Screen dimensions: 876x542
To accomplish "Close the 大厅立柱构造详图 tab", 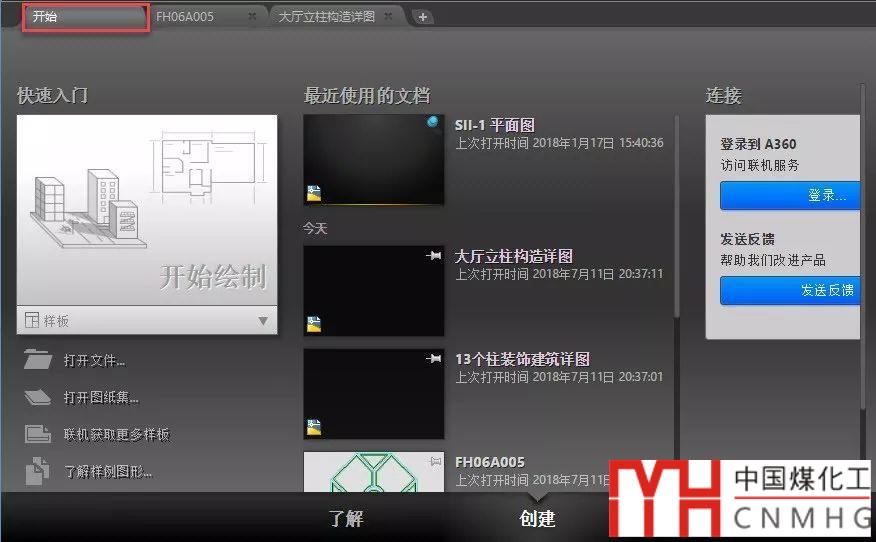I will coord(388,16).
